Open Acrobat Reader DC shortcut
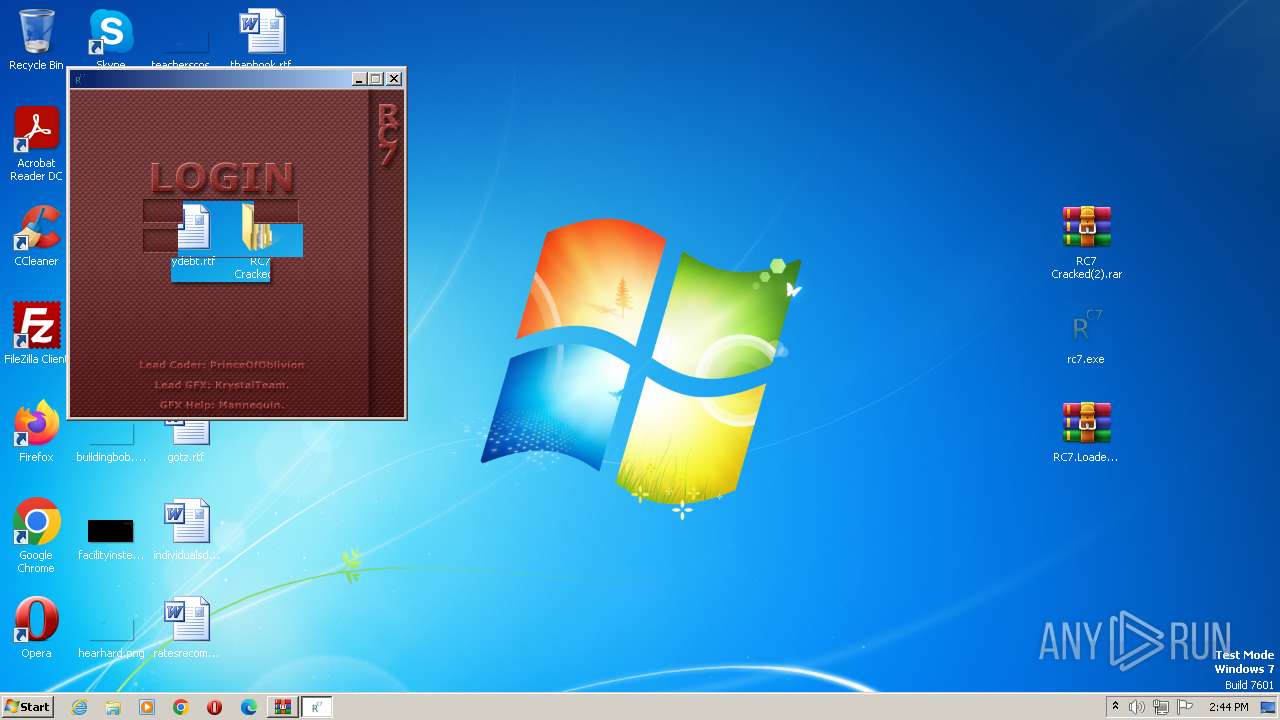The width and height of the screenshot is (1280, 720). (36, 144)
